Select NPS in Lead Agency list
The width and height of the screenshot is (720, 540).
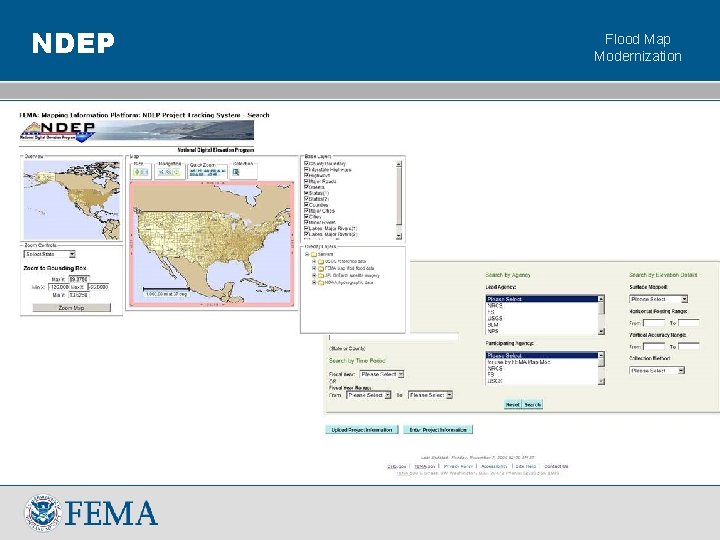[x=542, y=331]
